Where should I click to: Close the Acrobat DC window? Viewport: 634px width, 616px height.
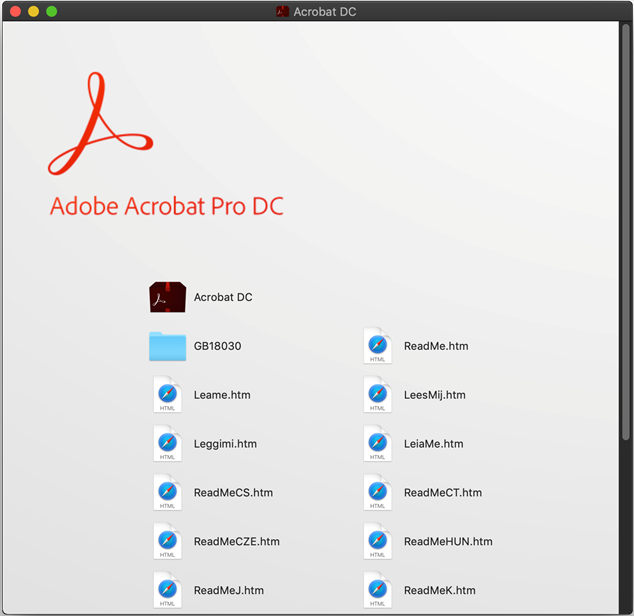point(15,11)
